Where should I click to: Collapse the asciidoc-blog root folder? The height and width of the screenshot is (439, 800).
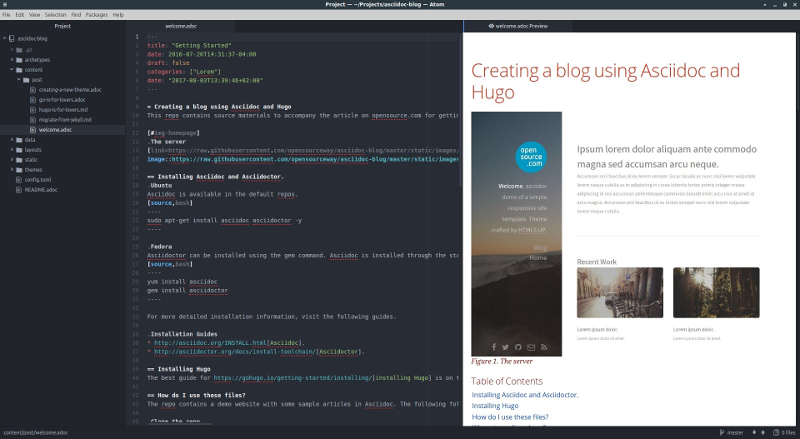pyautogui.click(x=5, y=38)
